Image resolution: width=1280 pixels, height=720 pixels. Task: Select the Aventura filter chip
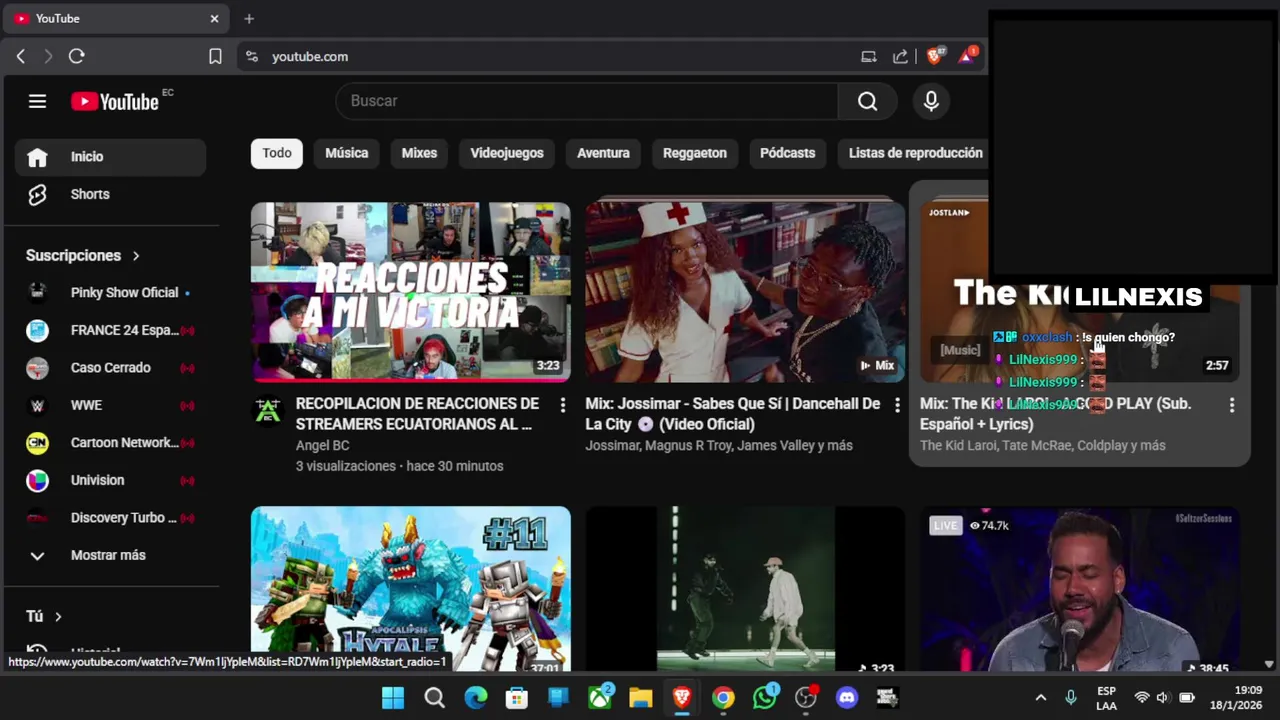(x=603, y=153)
